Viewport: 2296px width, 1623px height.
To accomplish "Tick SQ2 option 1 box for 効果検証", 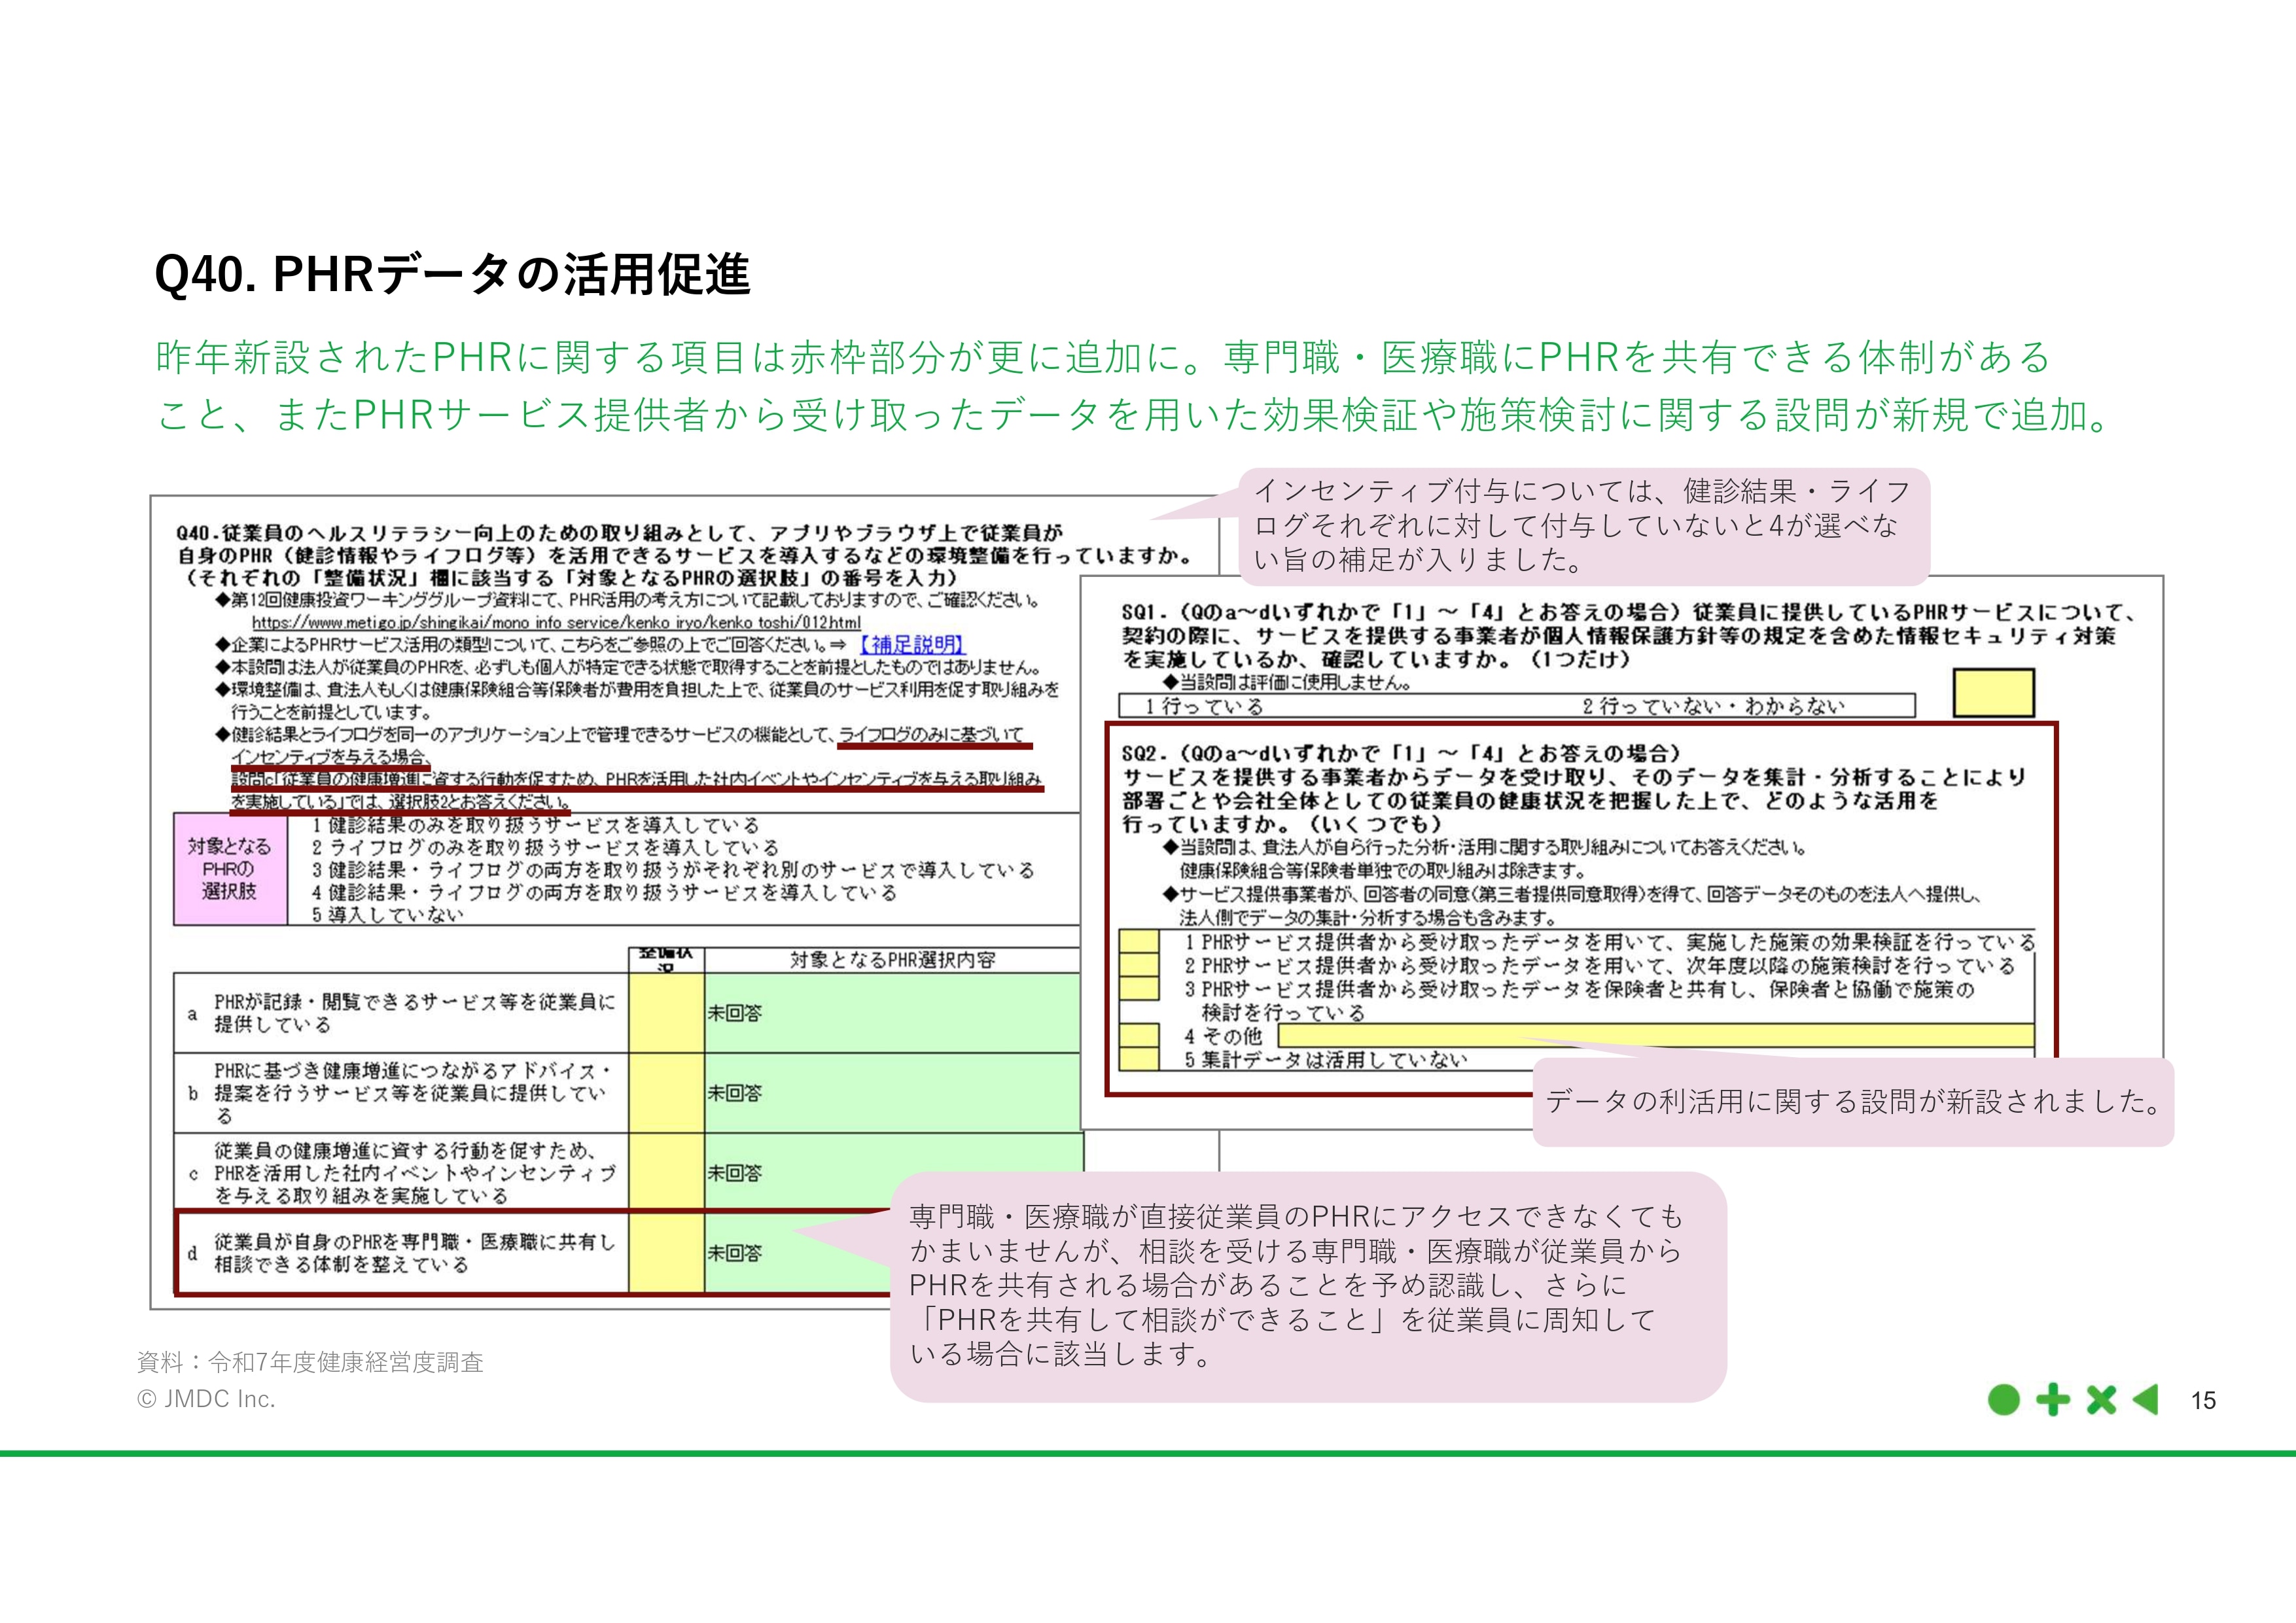I will [x=1138, y=941].
